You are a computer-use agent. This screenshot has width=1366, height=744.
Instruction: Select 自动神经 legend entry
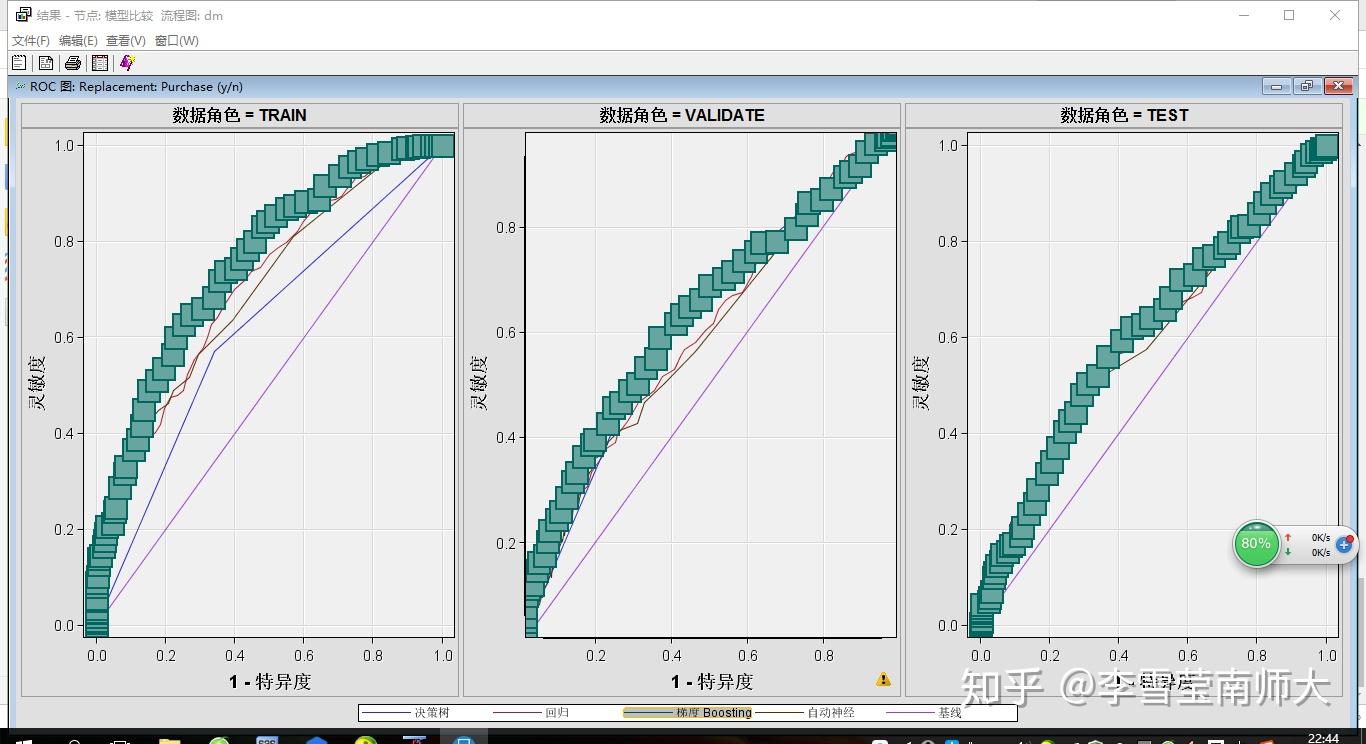coord(805,713)
